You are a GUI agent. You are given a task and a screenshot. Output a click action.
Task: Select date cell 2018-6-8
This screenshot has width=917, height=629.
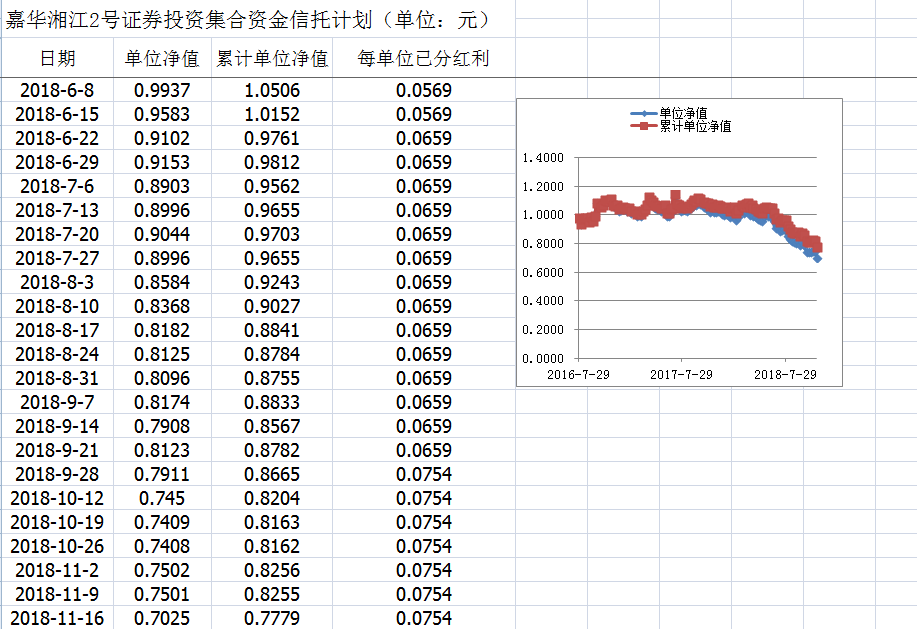click(x=57, y=90)
